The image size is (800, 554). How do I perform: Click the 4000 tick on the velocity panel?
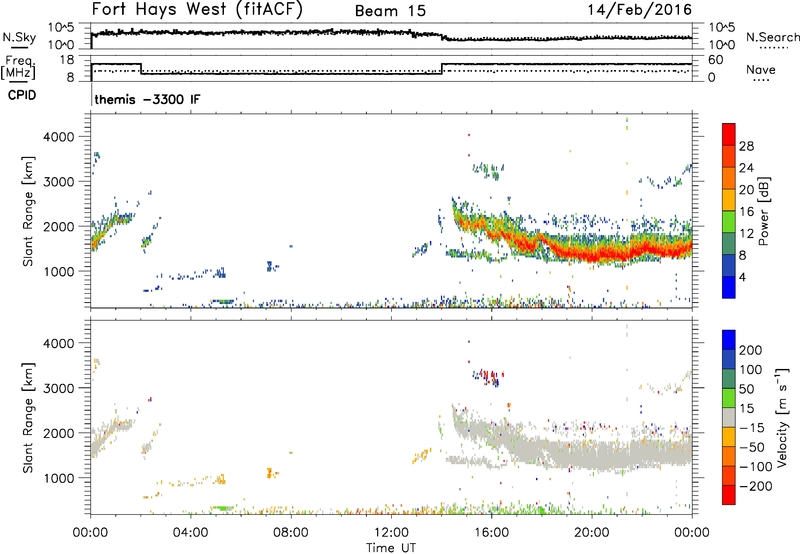tap(59, 343)
